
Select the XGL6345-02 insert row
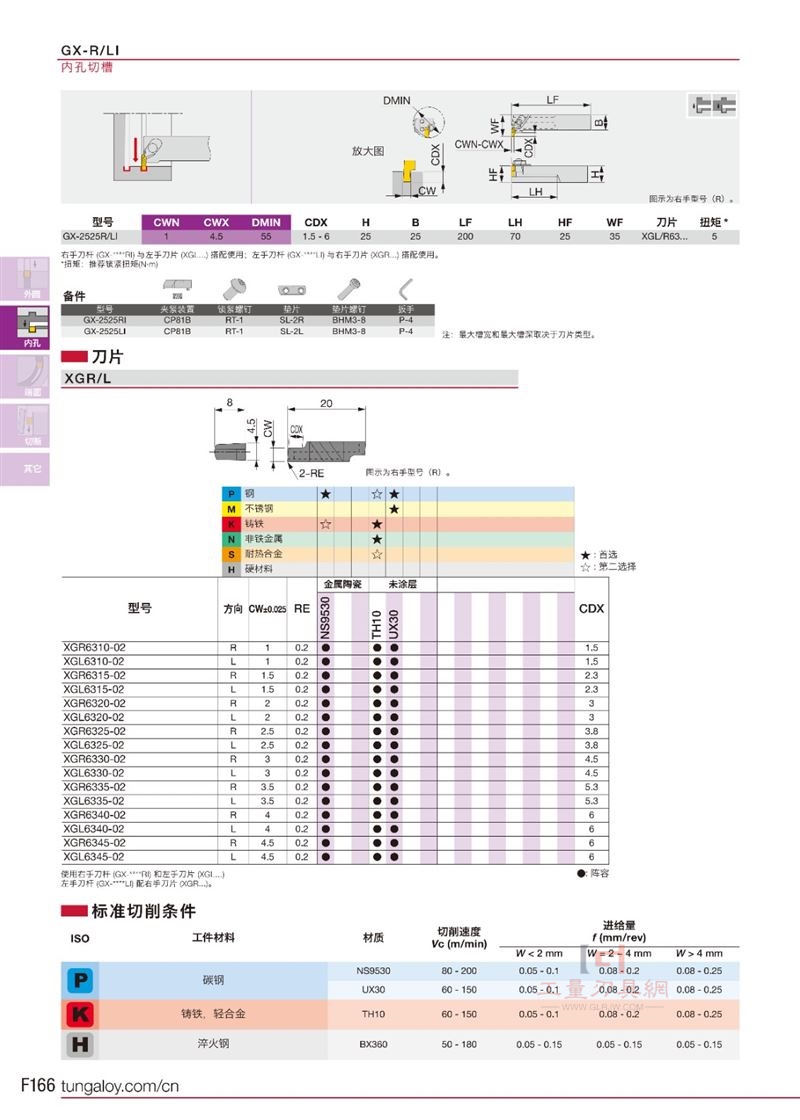coord(335,857)
